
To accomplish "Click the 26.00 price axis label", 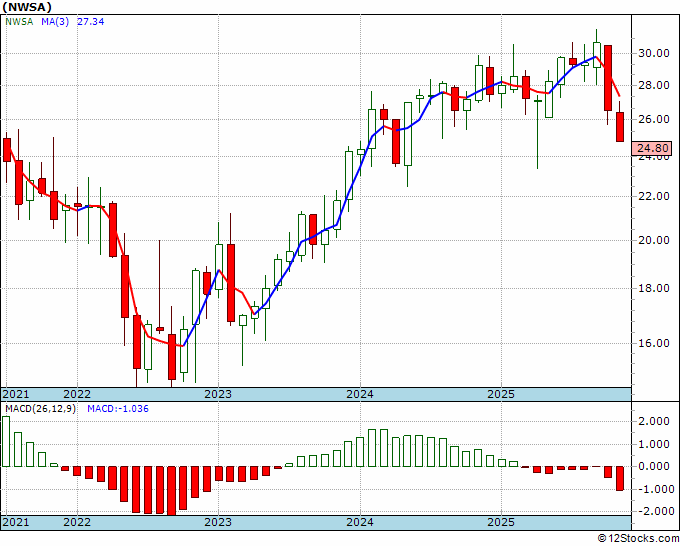I will 654,119.
